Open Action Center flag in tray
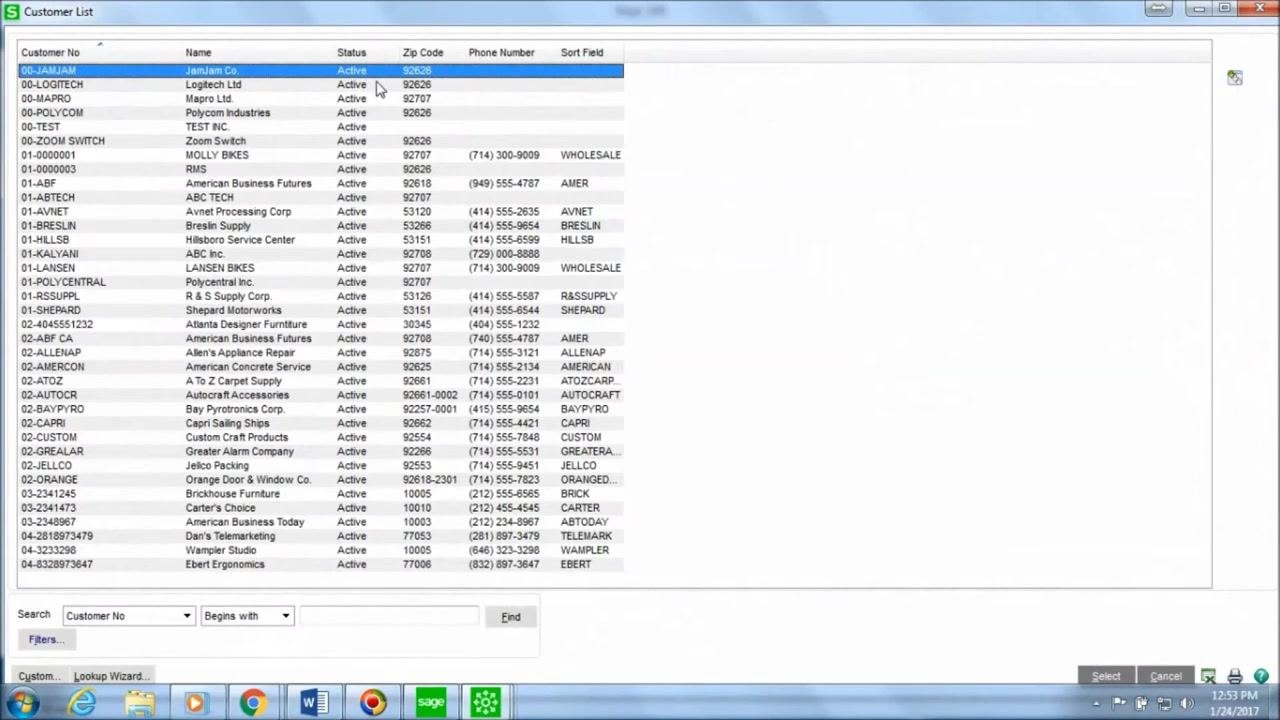The height and width of the screenshot is (720, 1280). 1119,704
